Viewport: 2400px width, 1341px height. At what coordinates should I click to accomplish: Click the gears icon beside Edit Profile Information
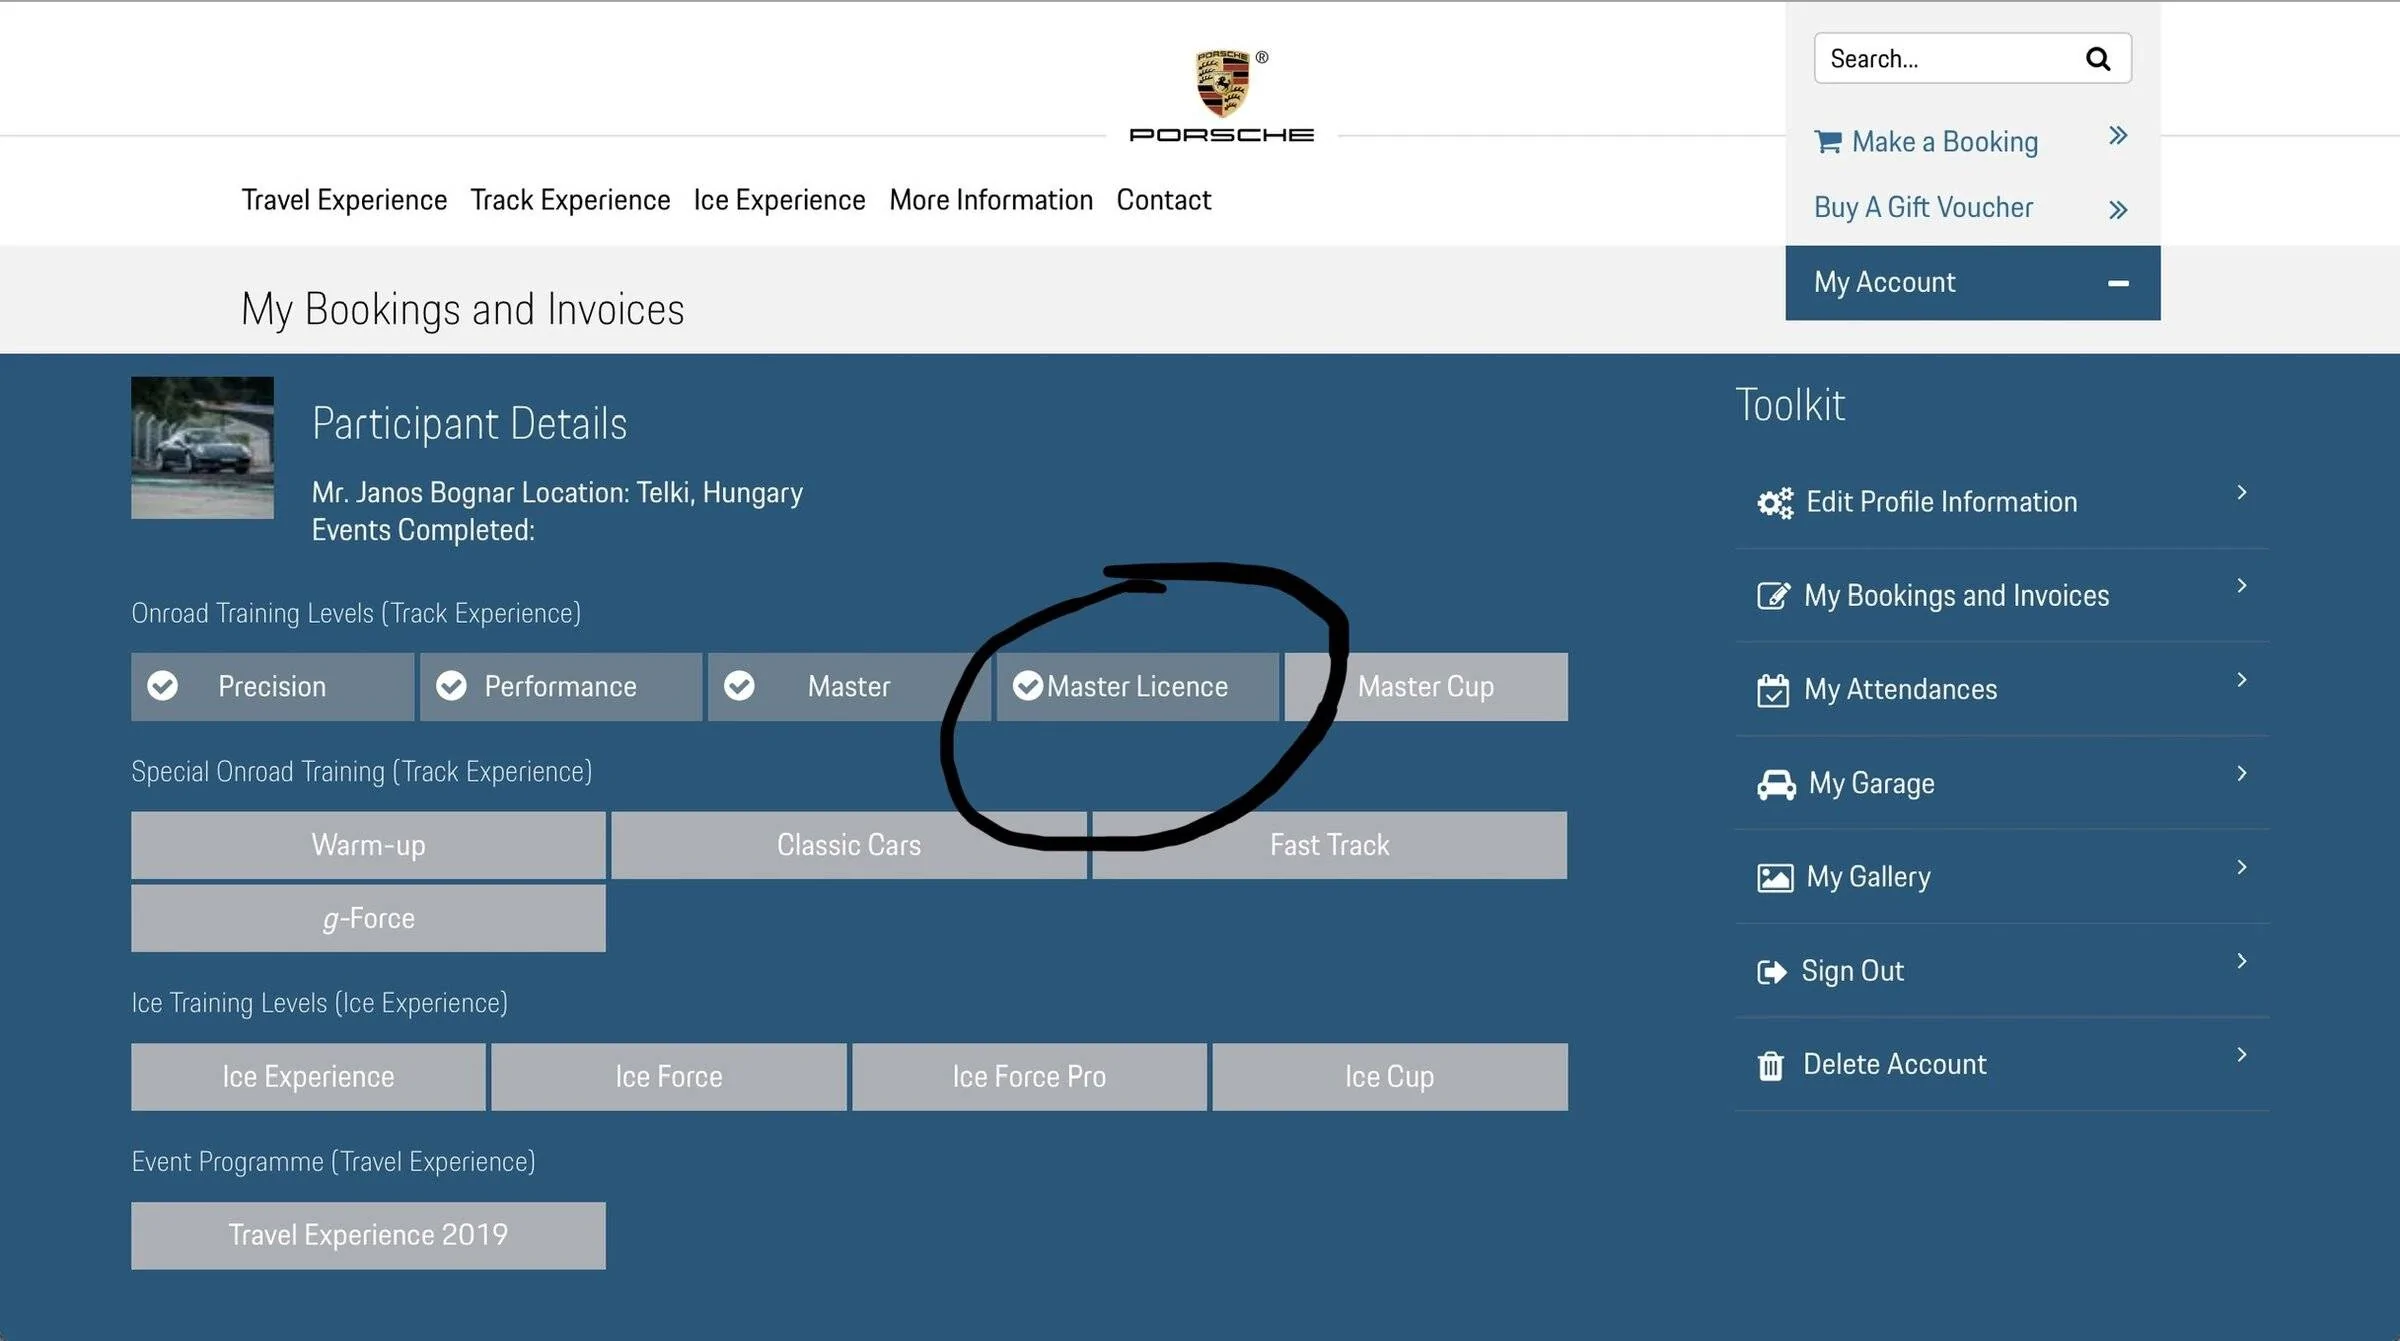1775,503
